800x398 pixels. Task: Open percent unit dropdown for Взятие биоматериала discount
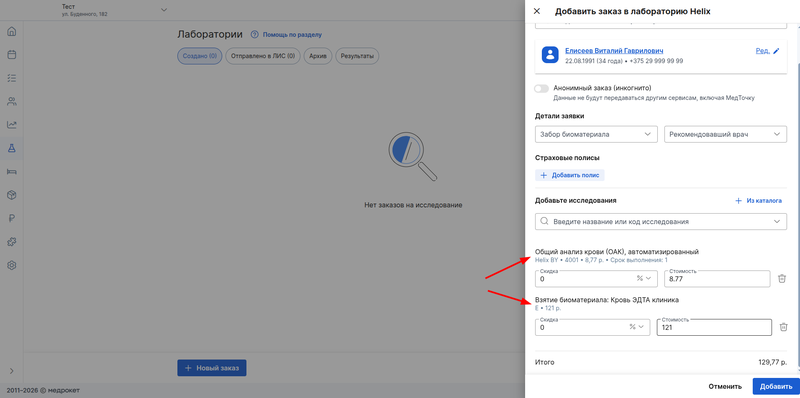point(636,327)
